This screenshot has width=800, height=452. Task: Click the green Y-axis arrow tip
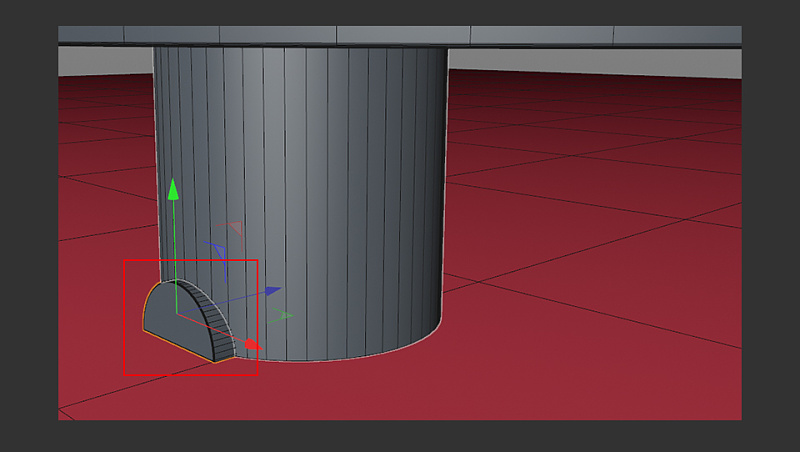[173, 187]
